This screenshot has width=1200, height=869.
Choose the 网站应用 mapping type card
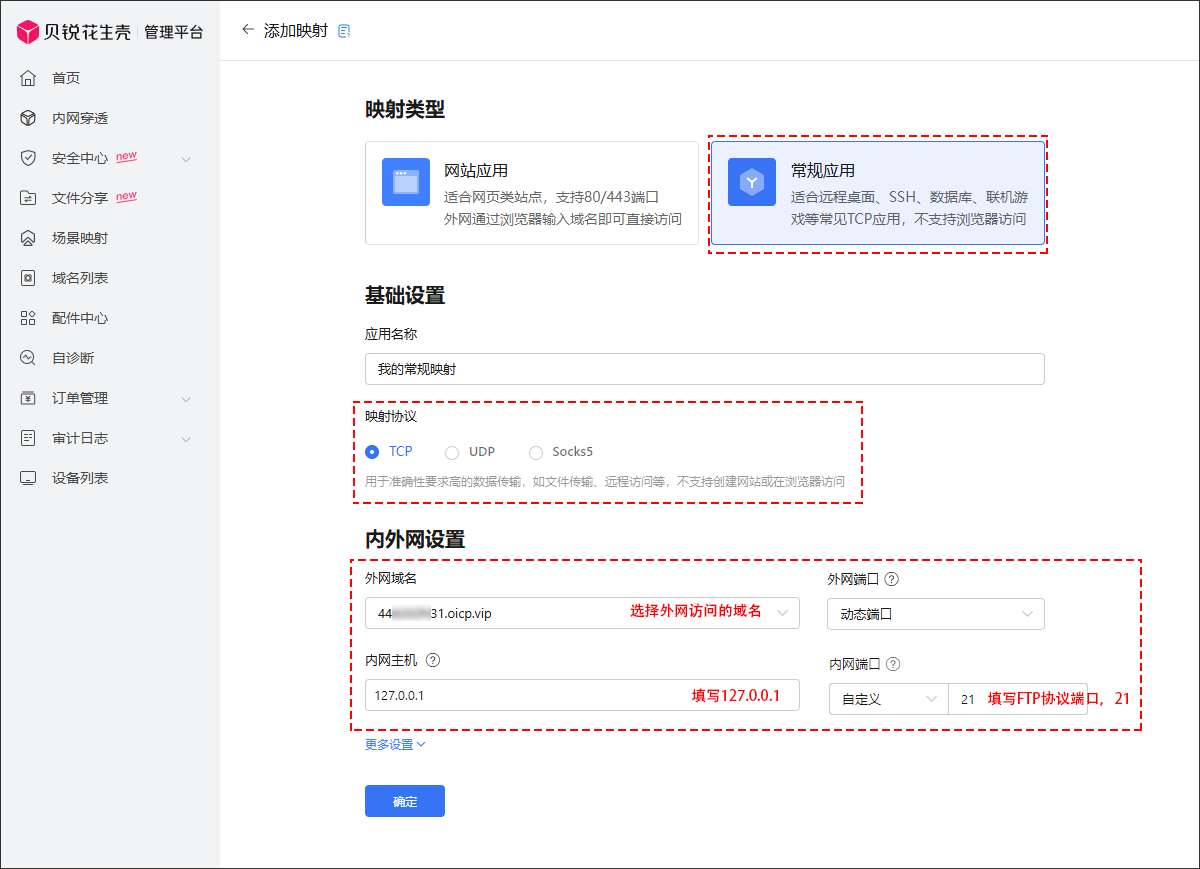[532, 193]
